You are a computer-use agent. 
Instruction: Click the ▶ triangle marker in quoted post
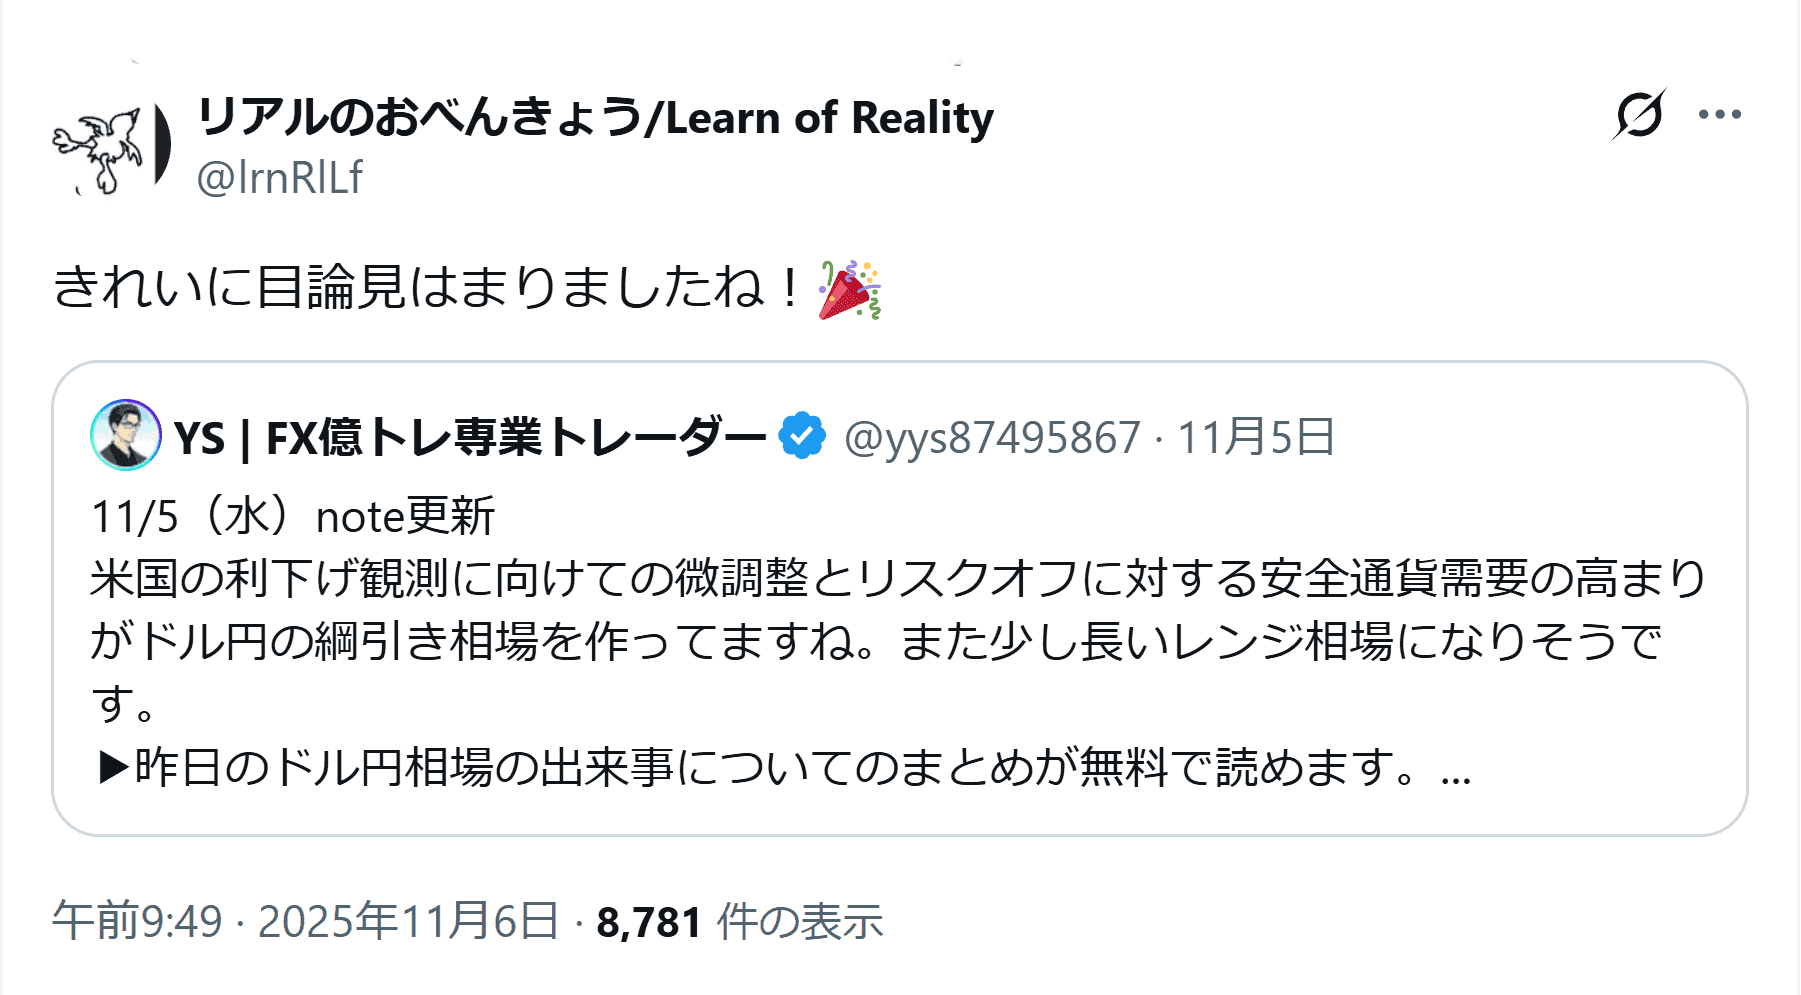[x=114, y=768]
